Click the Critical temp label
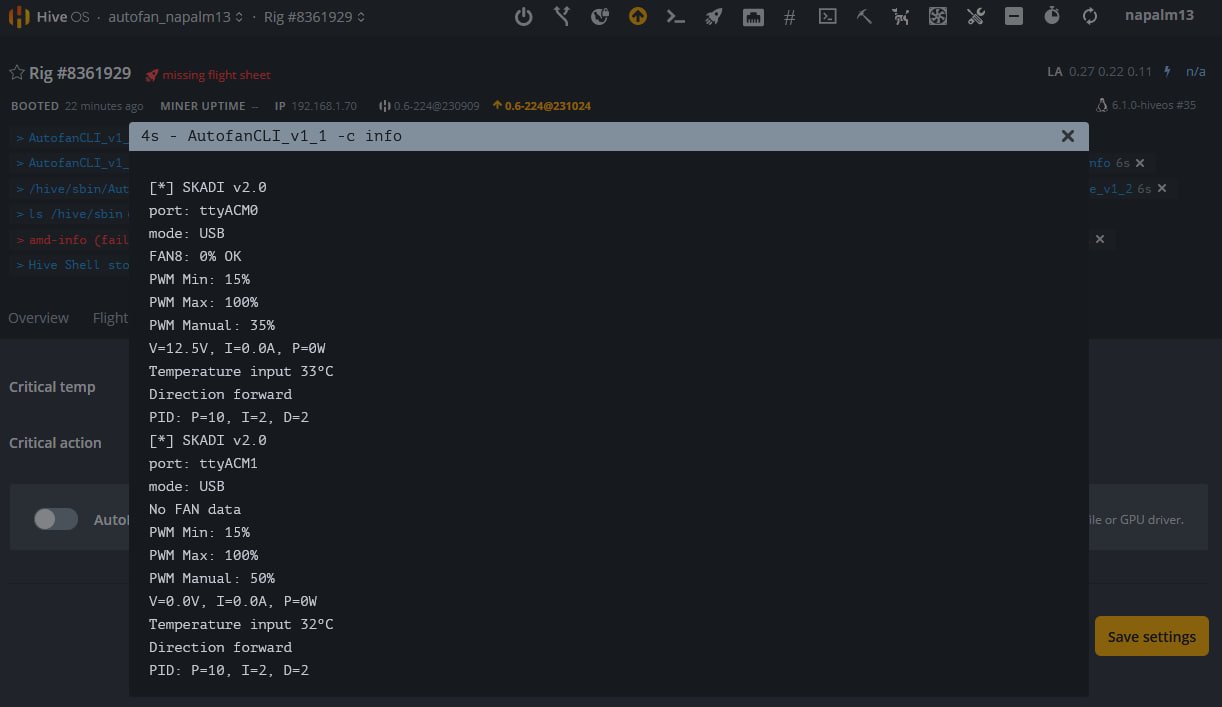Screen dimensions: 1222x707 (52, 387)
